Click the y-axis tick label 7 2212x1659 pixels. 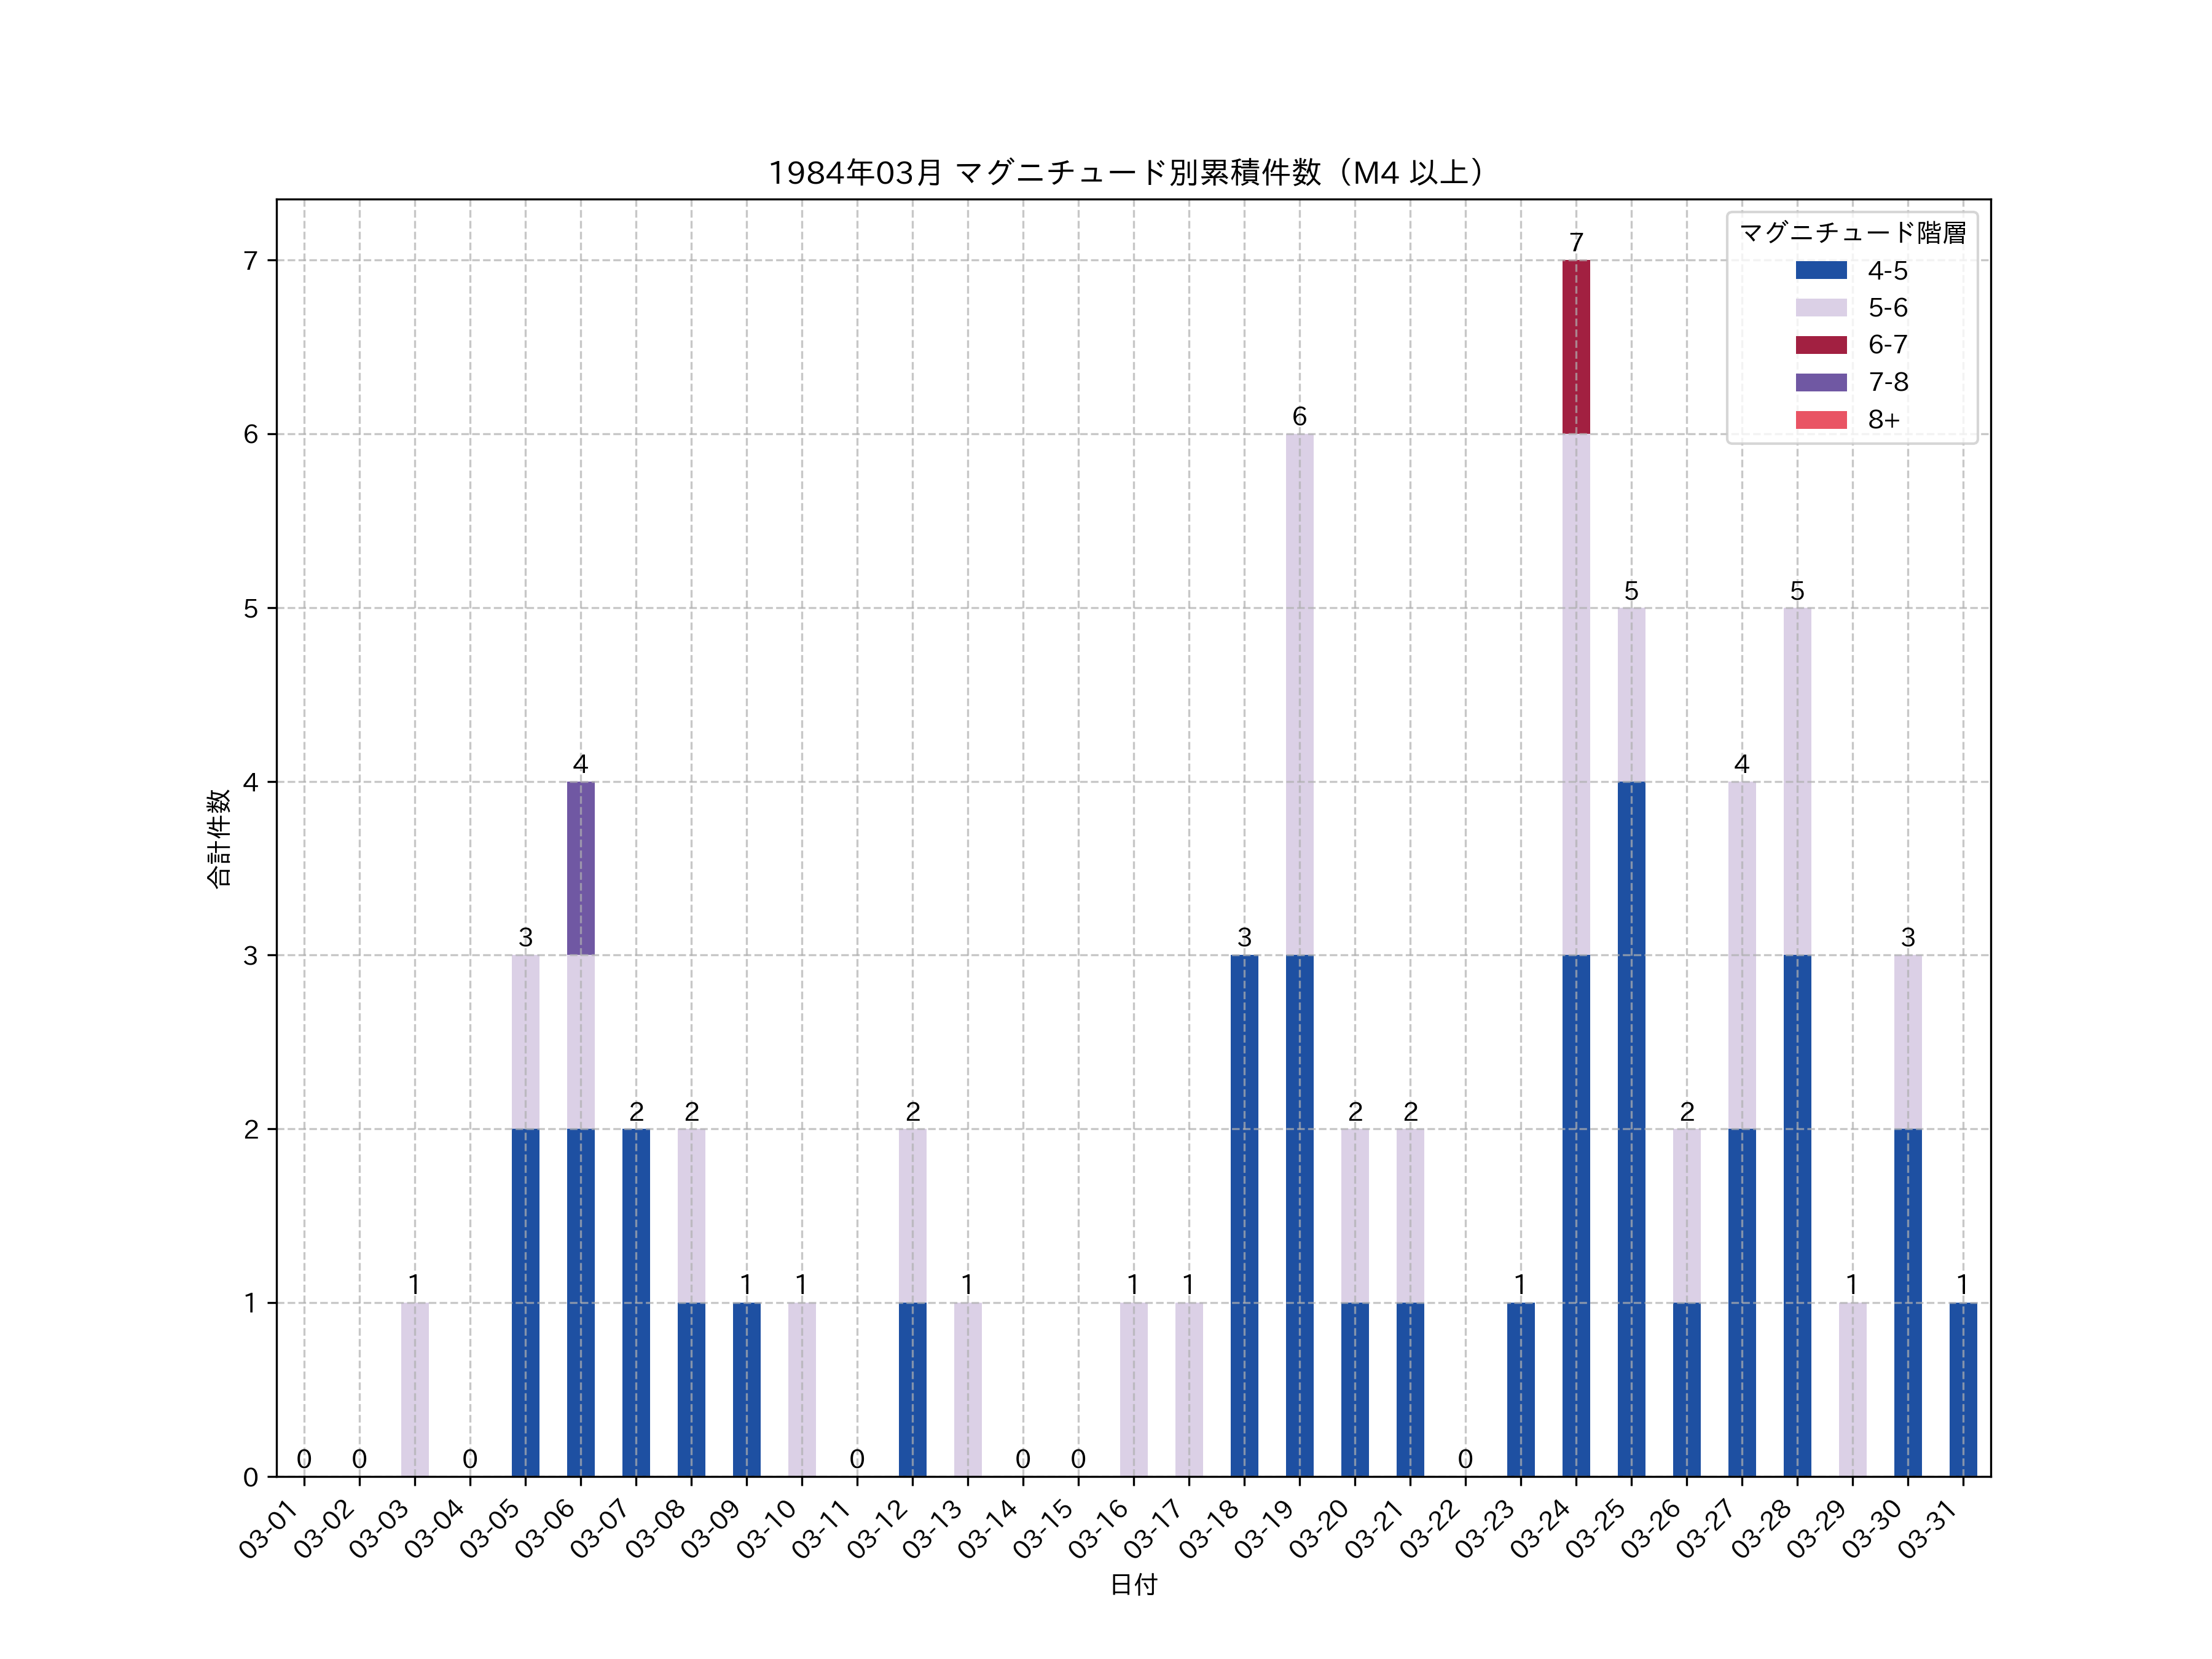point(250,261)
